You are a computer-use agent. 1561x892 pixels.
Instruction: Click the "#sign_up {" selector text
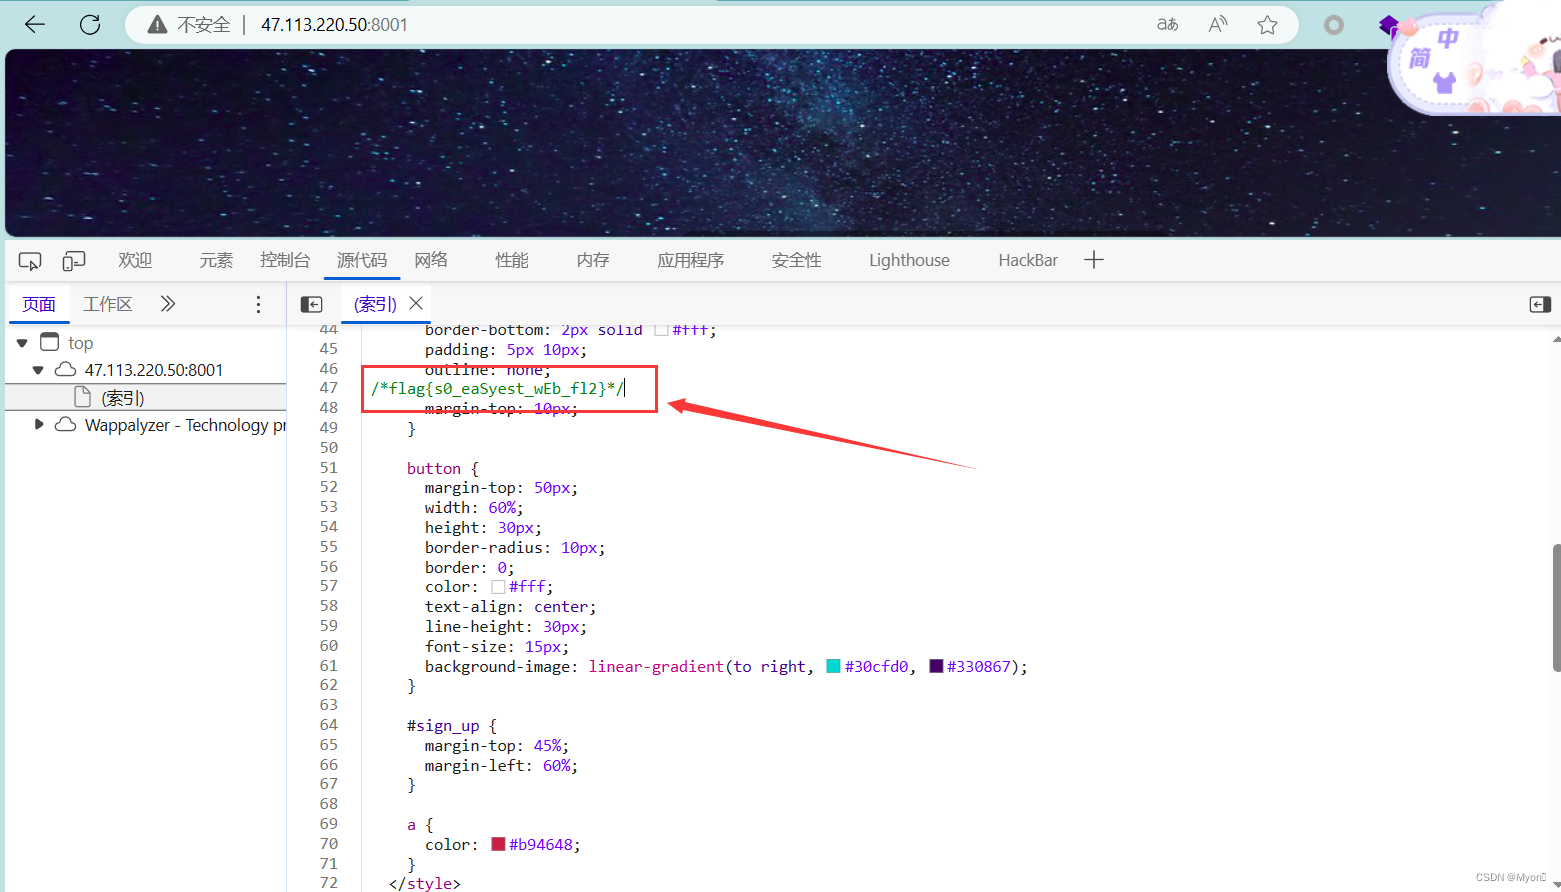452,725
